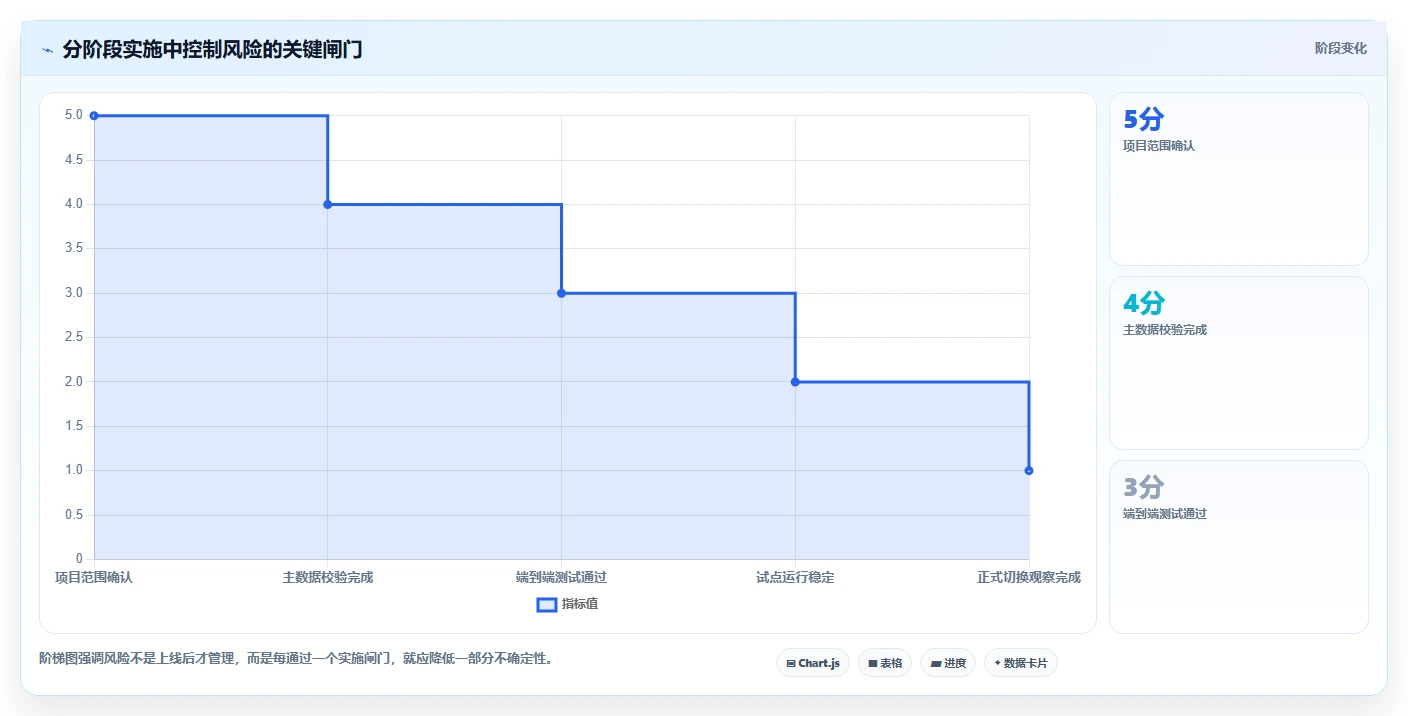Click the data point at 端到端测试通过
The height and width of the screenshot is (716, 1408).
click(561, 293)
